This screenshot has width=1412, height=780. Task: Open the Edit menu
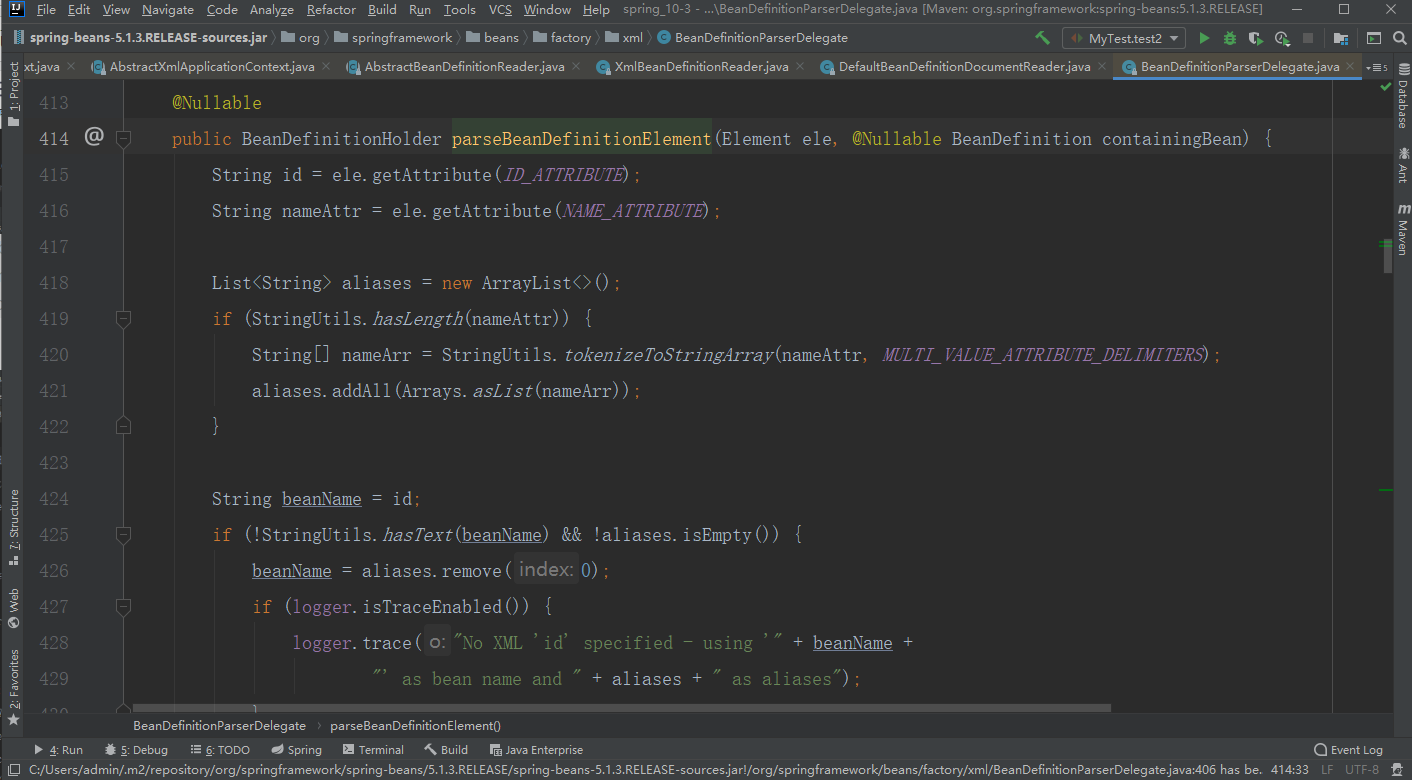79,9
